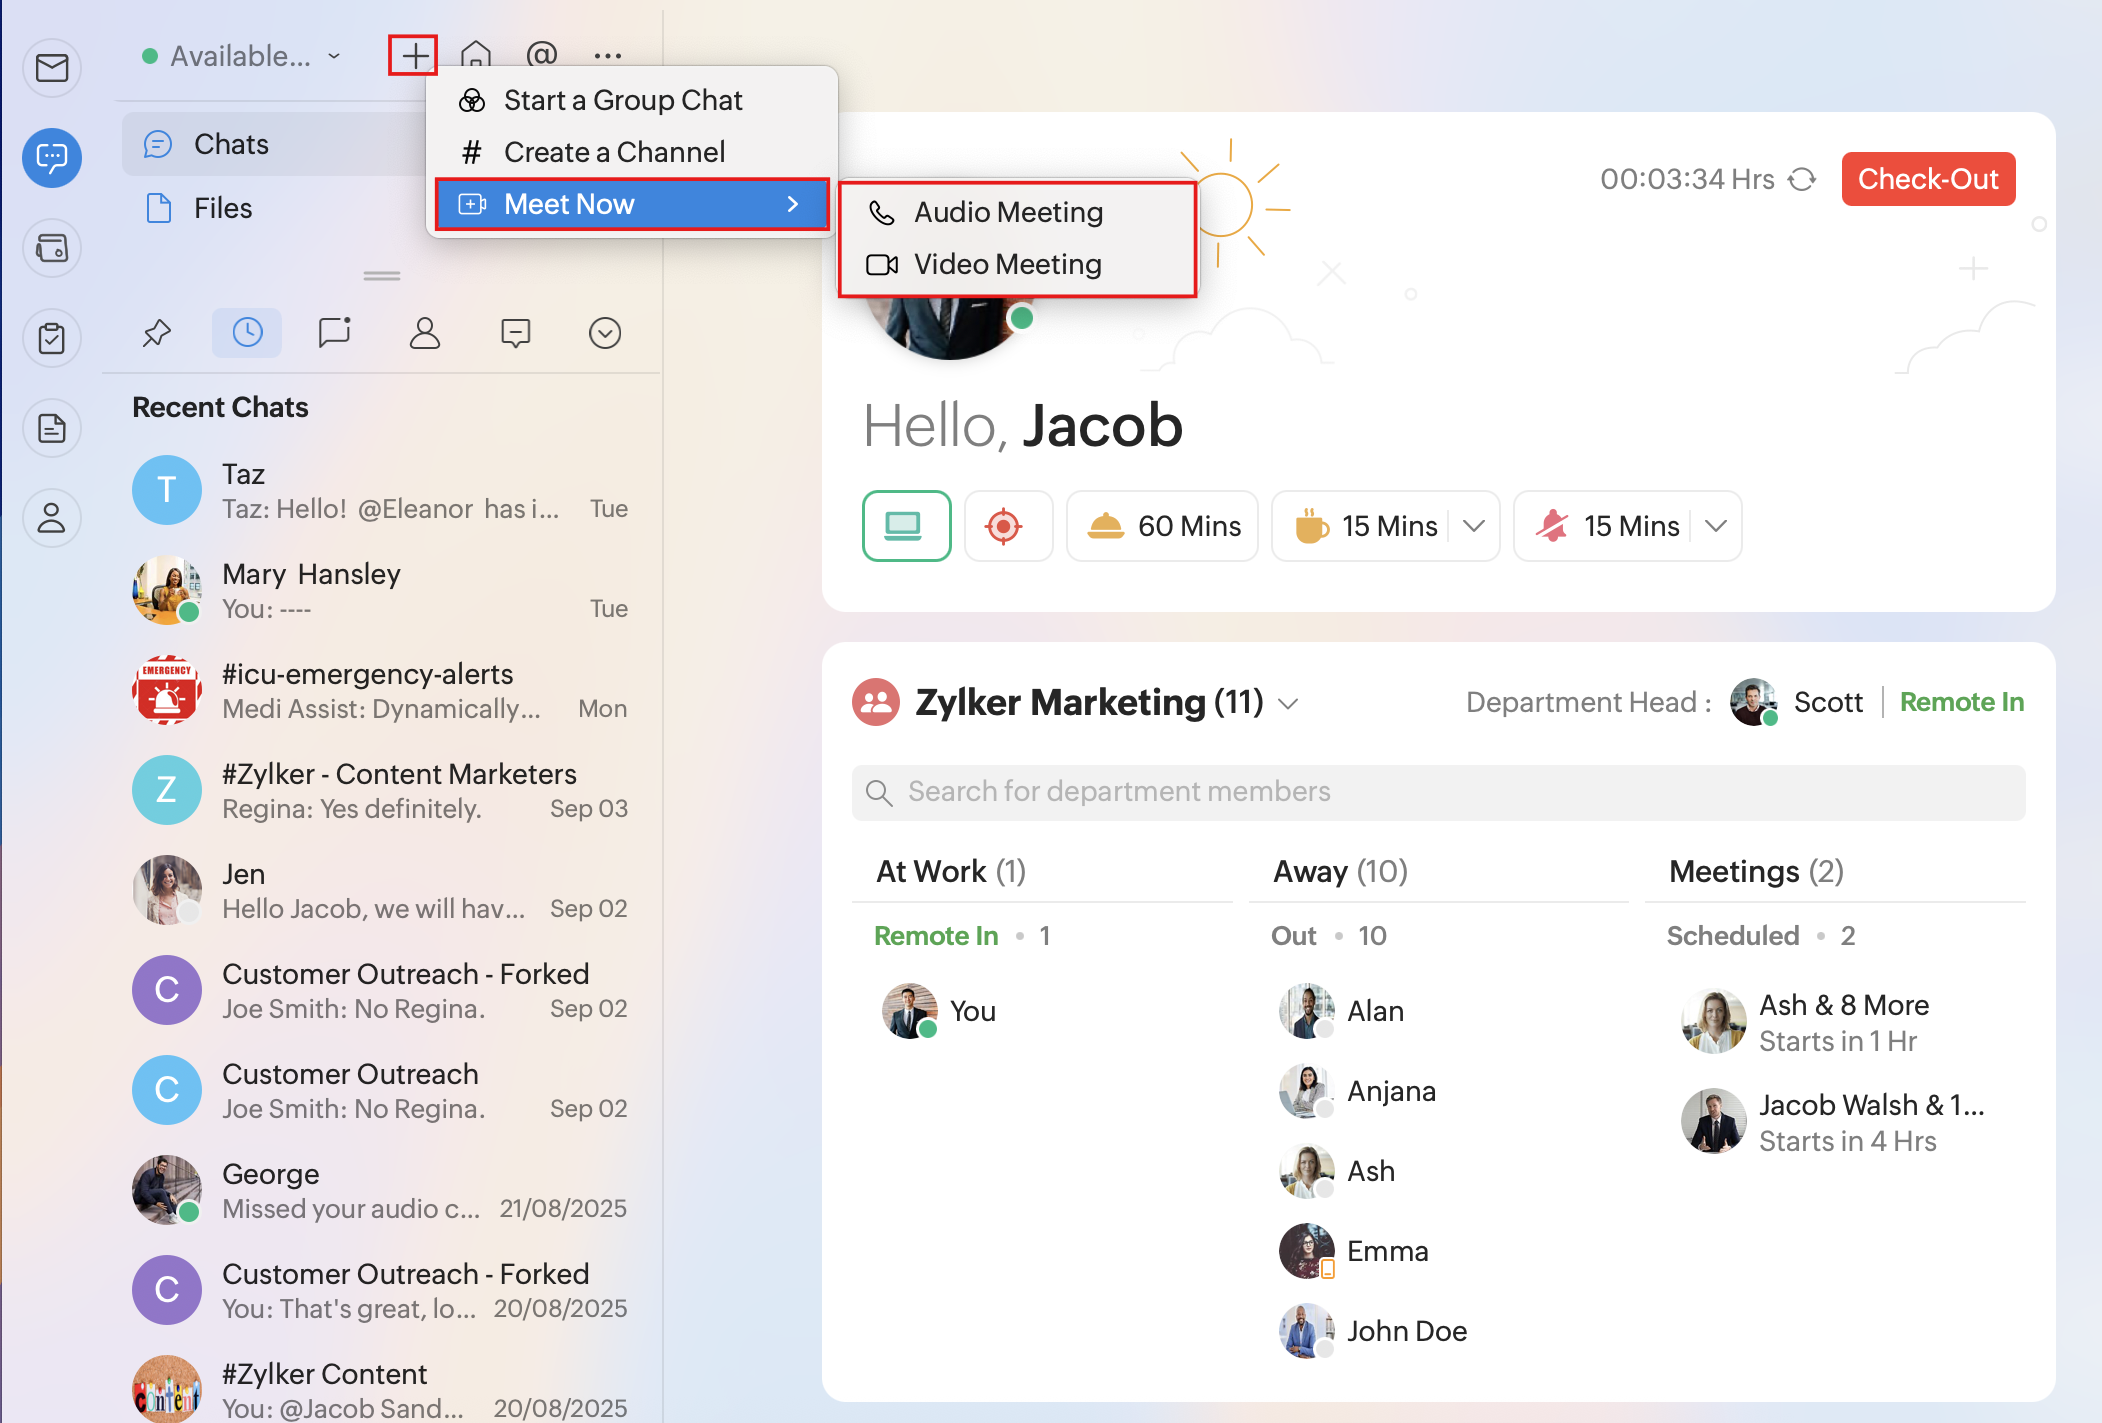Toggle the laptop work-mode button
This screenshot has height=1423, width=2102.
point(906,526)
